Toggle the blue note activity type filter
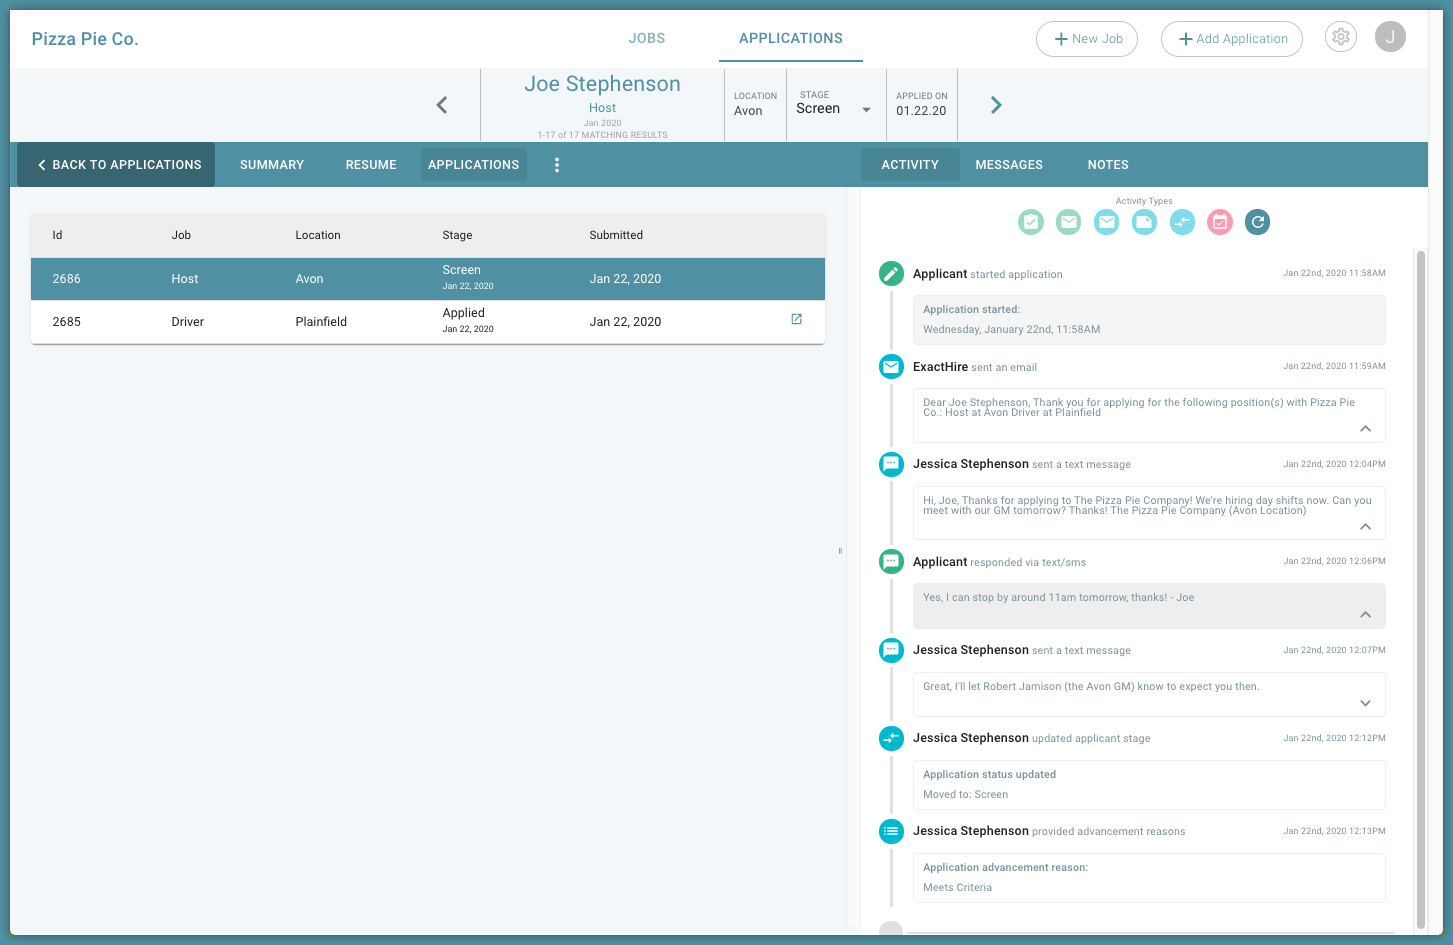This screenshot has height=945, width=1453. tap(1144, 222)
